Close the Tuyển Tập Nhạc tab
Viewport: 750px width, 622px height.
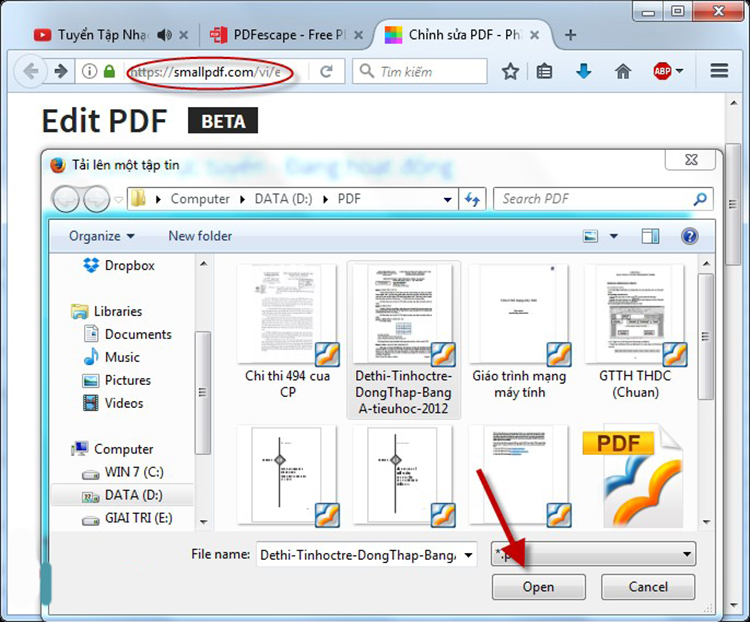[184, 35]
